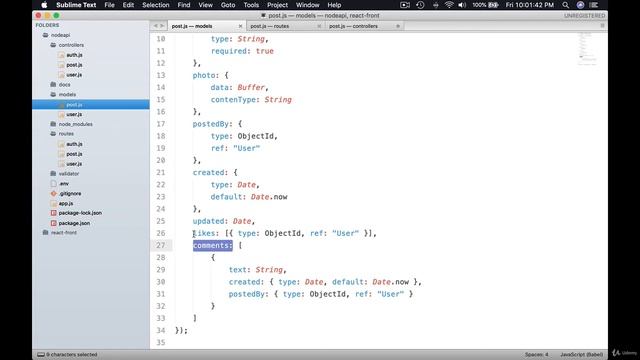Click the screen recording menu bar icon

404,5
